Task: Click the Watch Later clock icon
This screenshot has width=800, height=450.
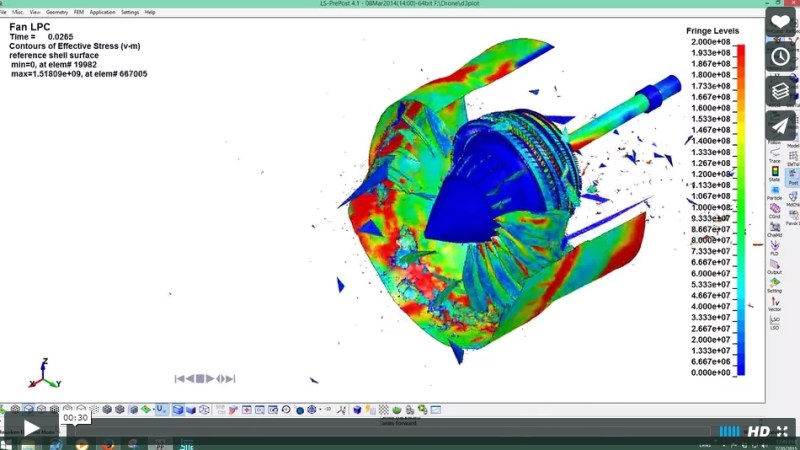Action: [x=781, y=56]
